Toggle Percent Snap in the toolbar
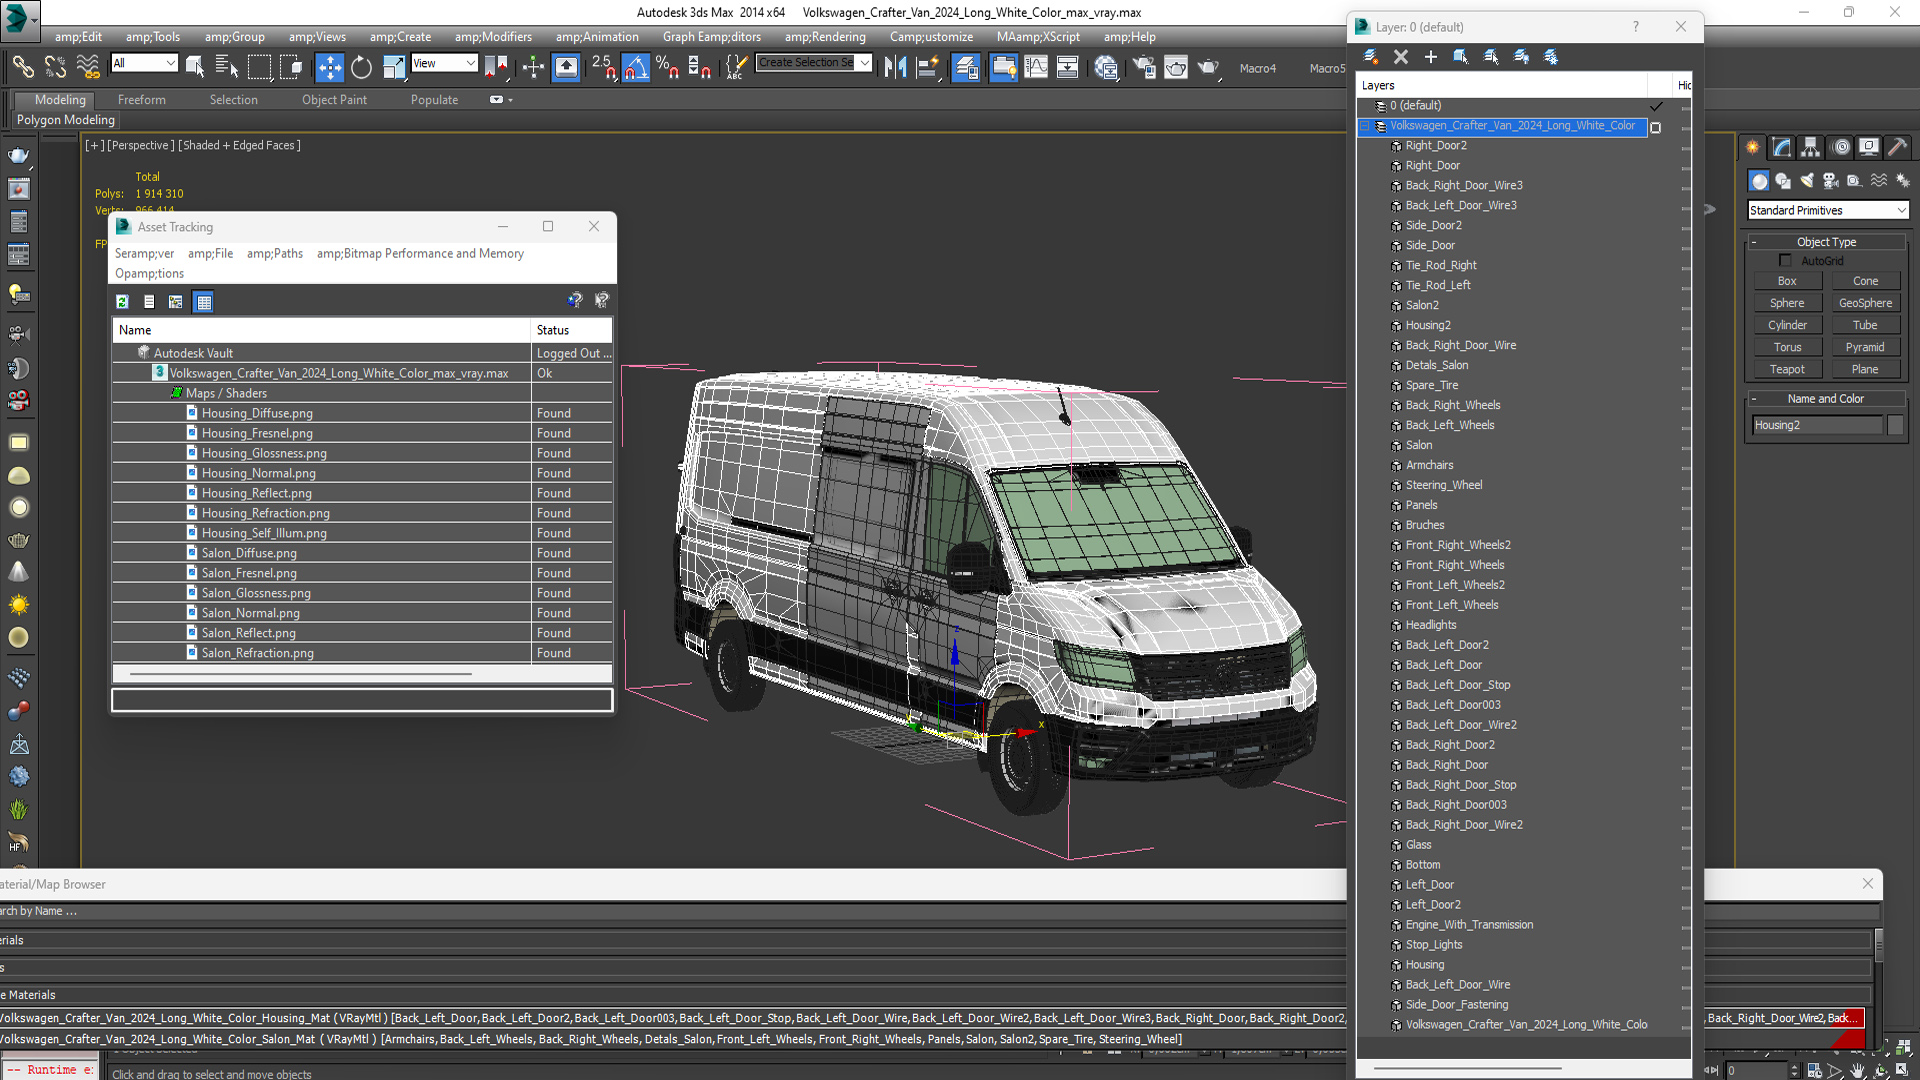 pos(668,66)
